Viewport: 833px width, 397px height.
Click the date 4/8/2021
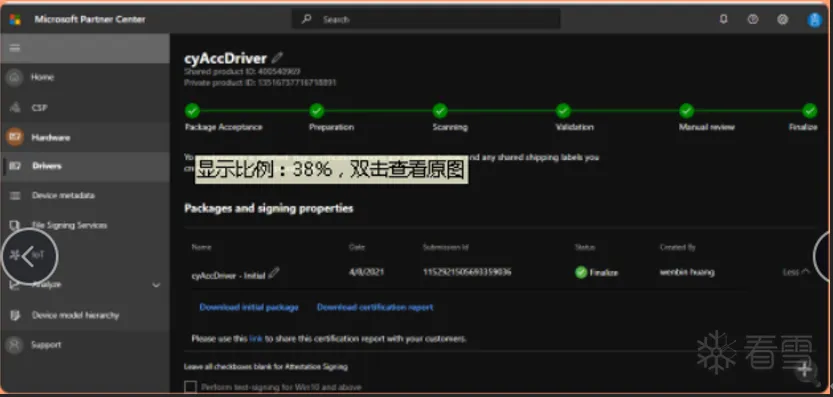(x=367, y=272)
